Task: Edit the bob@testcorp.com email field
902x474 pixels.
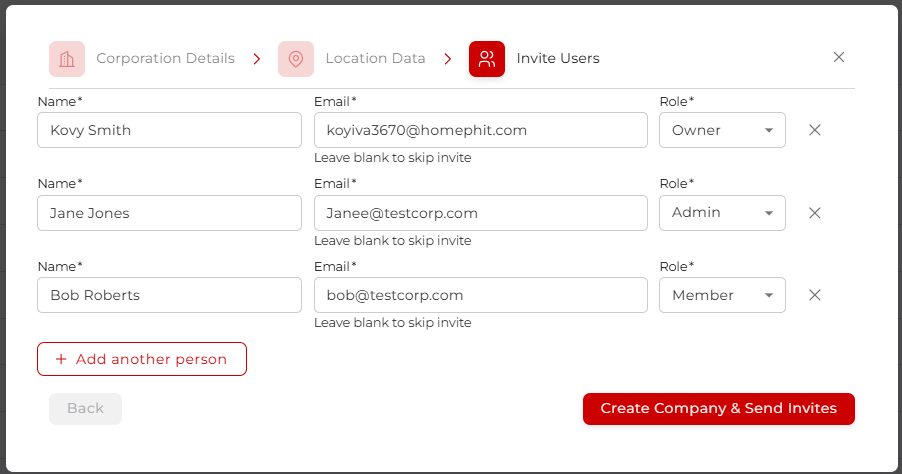Action: [x=480, y=295]
